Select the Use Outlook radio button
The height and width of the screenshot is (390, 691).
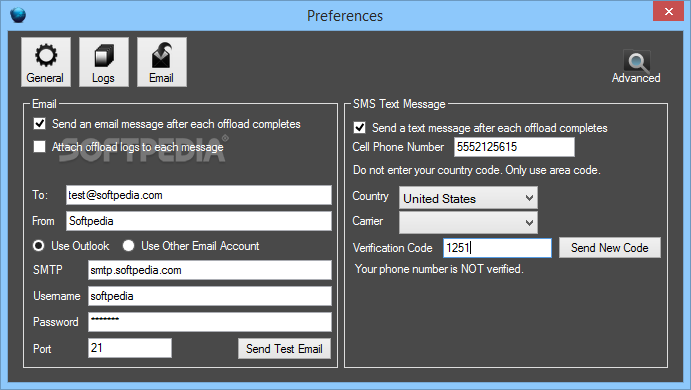pyautogui.click(x=39, y=246)
